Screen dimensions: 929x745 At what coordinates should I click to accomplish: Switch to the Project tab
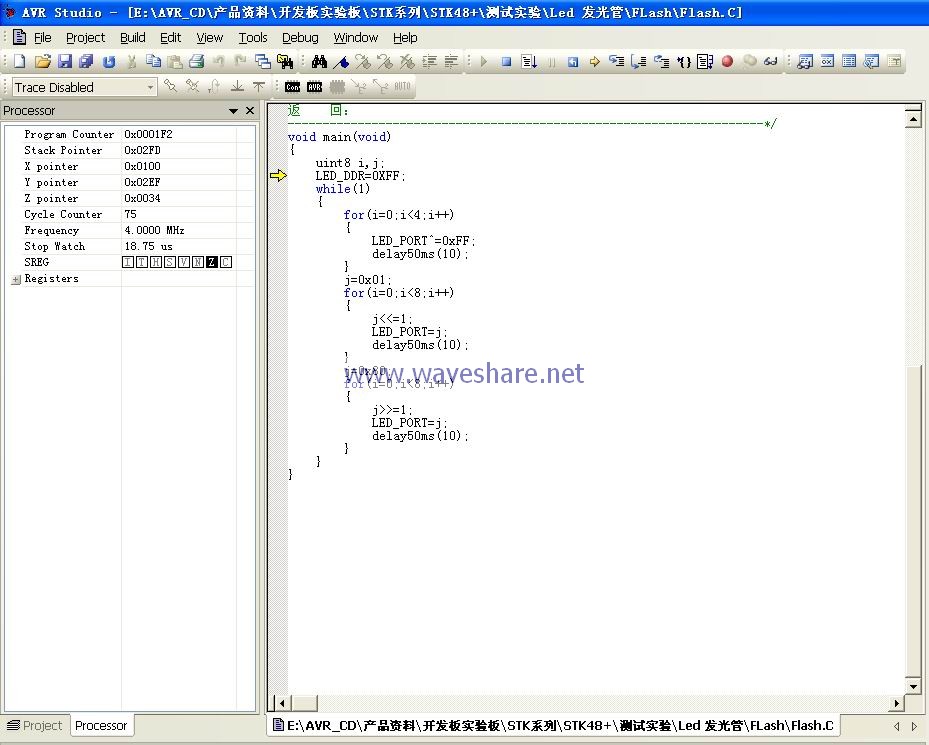click(35, 725)
